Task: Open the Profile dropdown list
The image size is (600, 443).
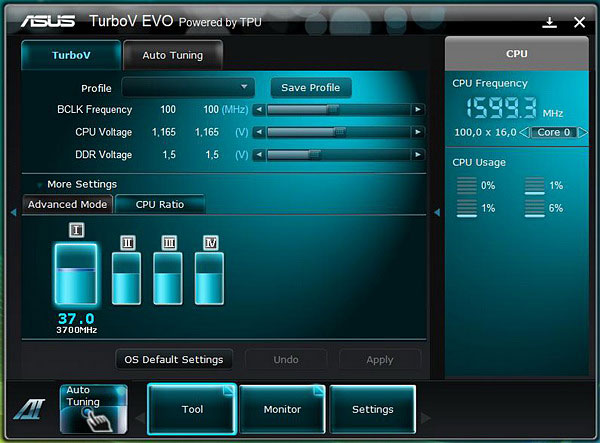Action: point(188,88)
